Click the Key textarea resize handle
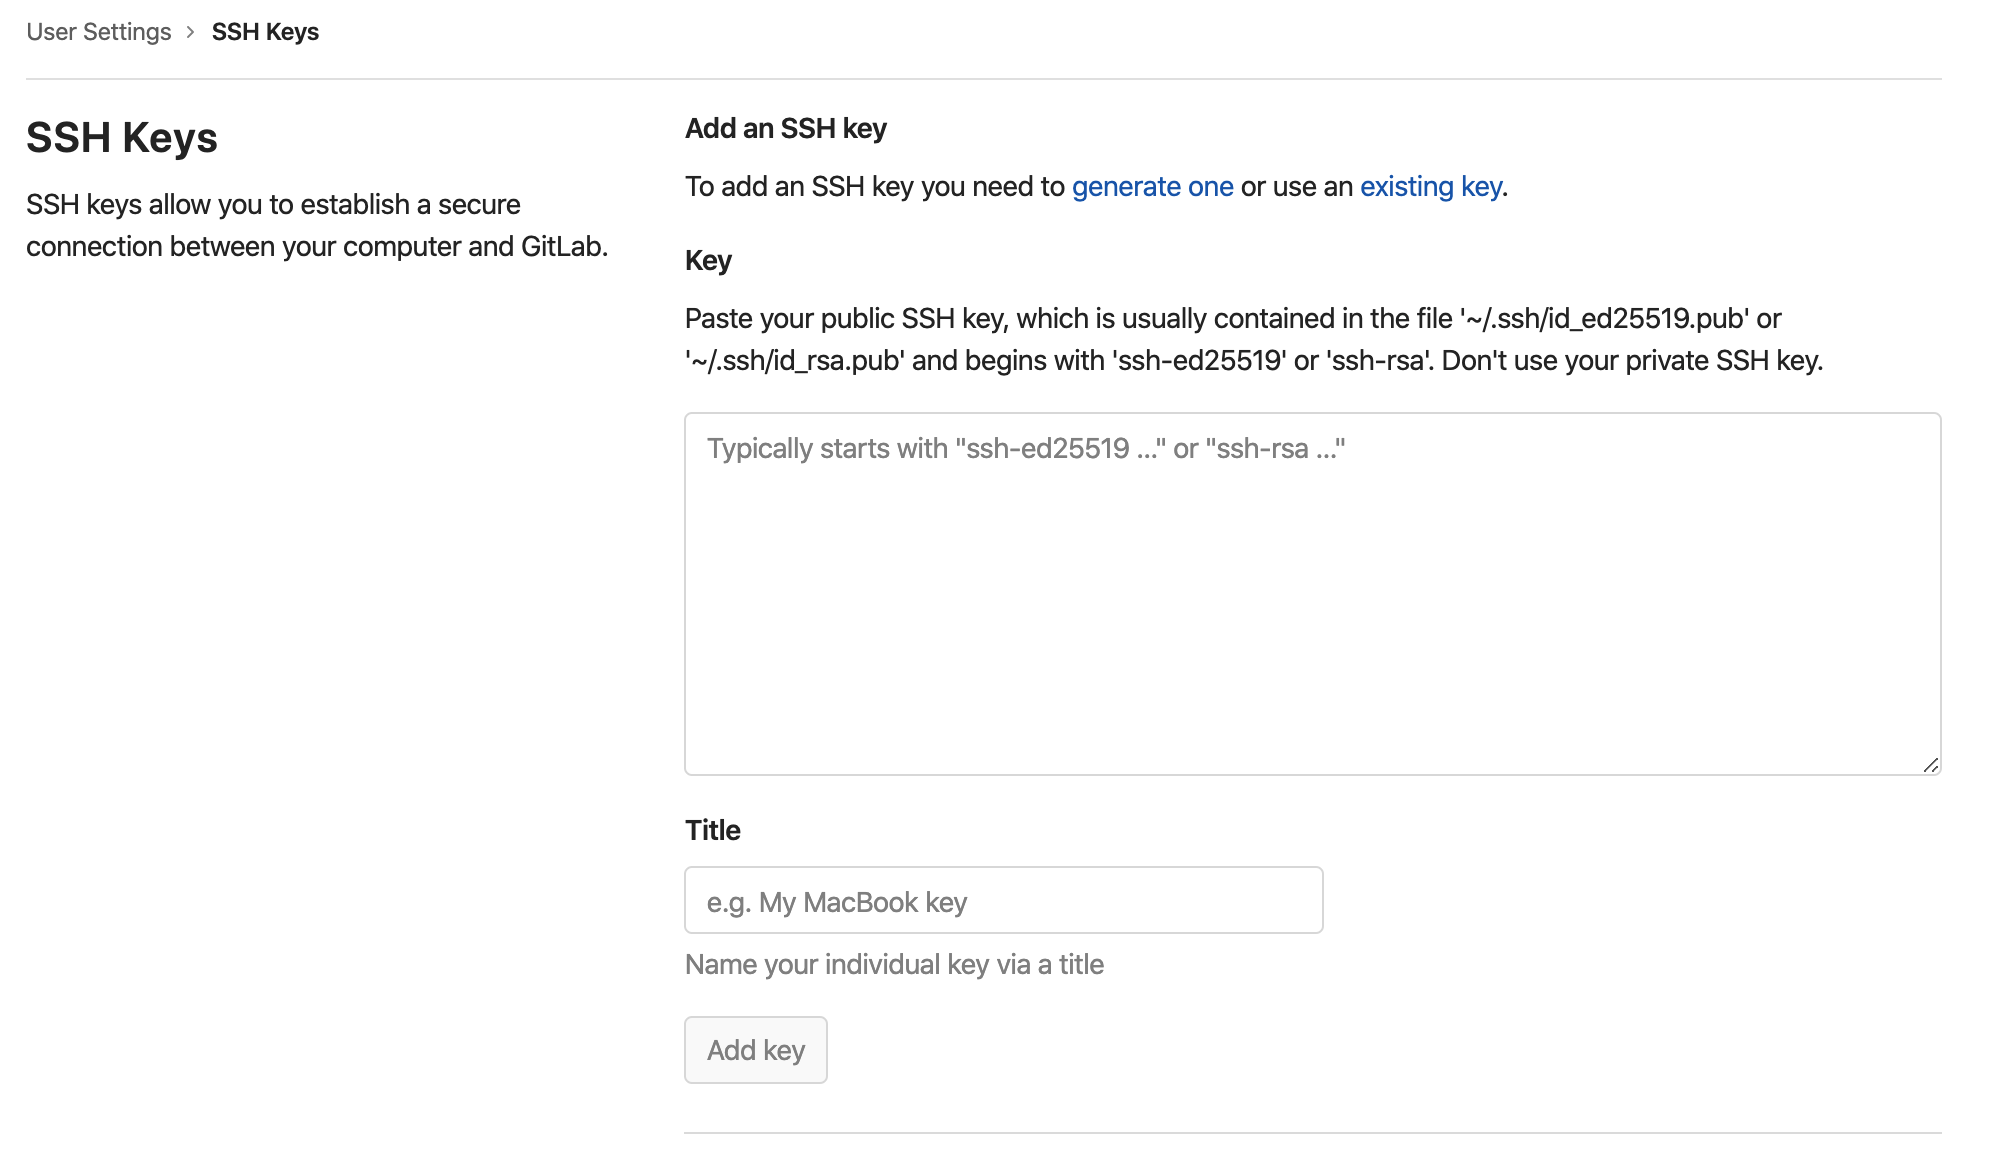Image resolution: width=1990 pixels, height=1162 pixels. [1930, 765]
